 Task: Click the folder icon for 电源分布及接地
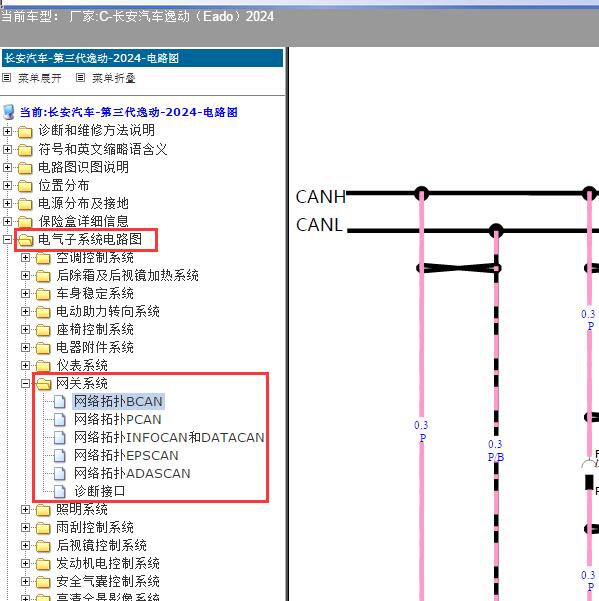pyautogui.click(x=25, y=204)
